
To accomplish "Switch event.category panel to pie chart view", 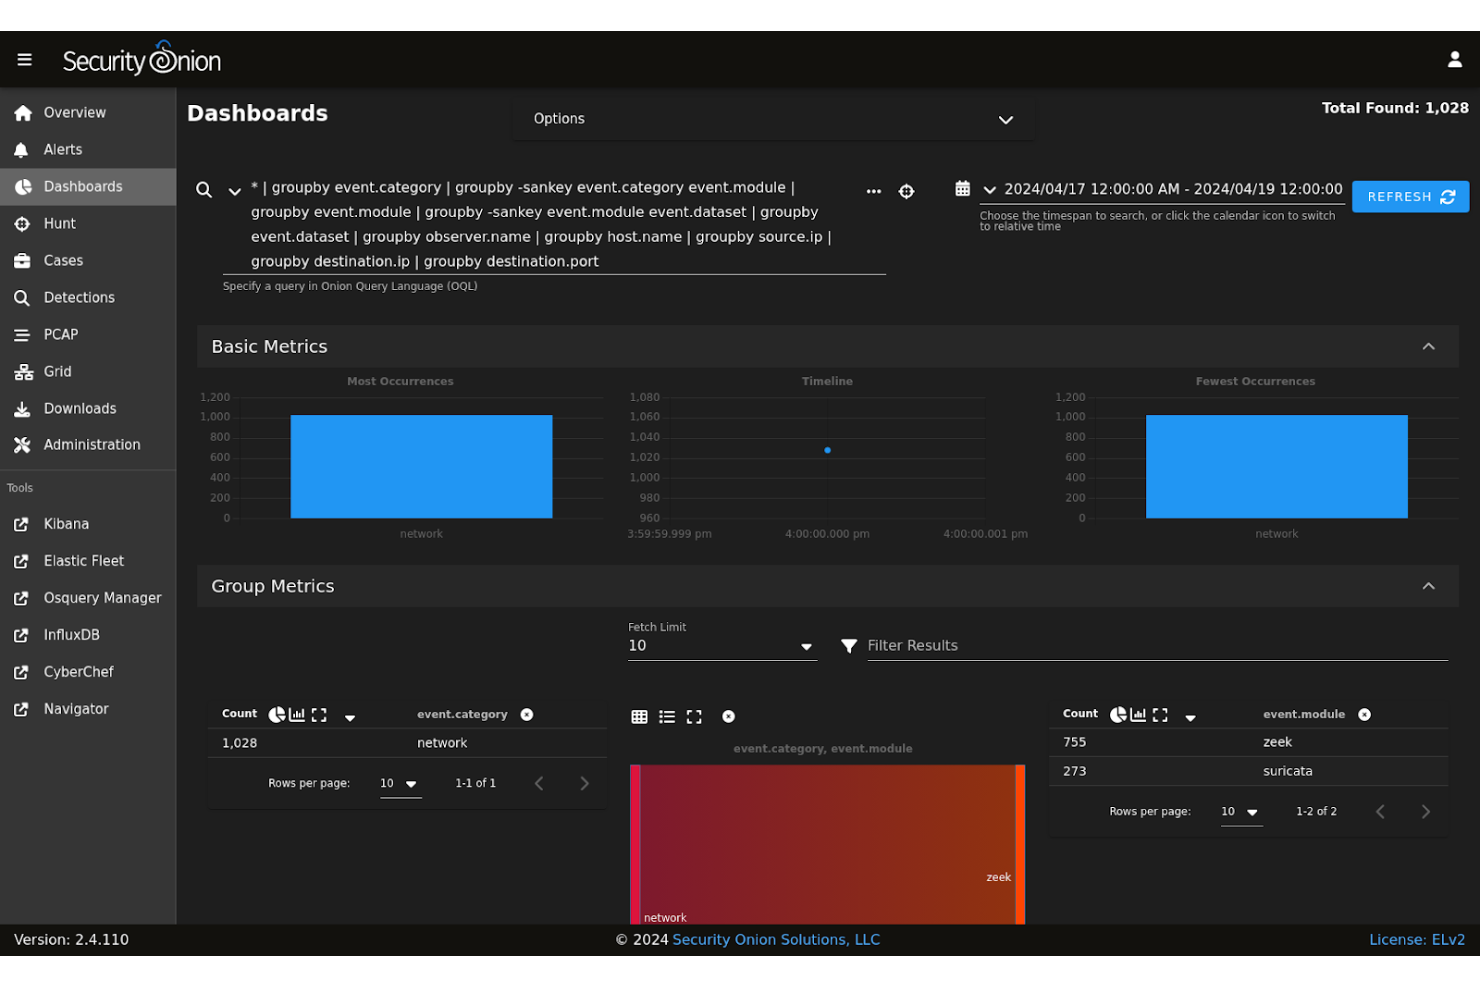I will [x=277, y=714].
